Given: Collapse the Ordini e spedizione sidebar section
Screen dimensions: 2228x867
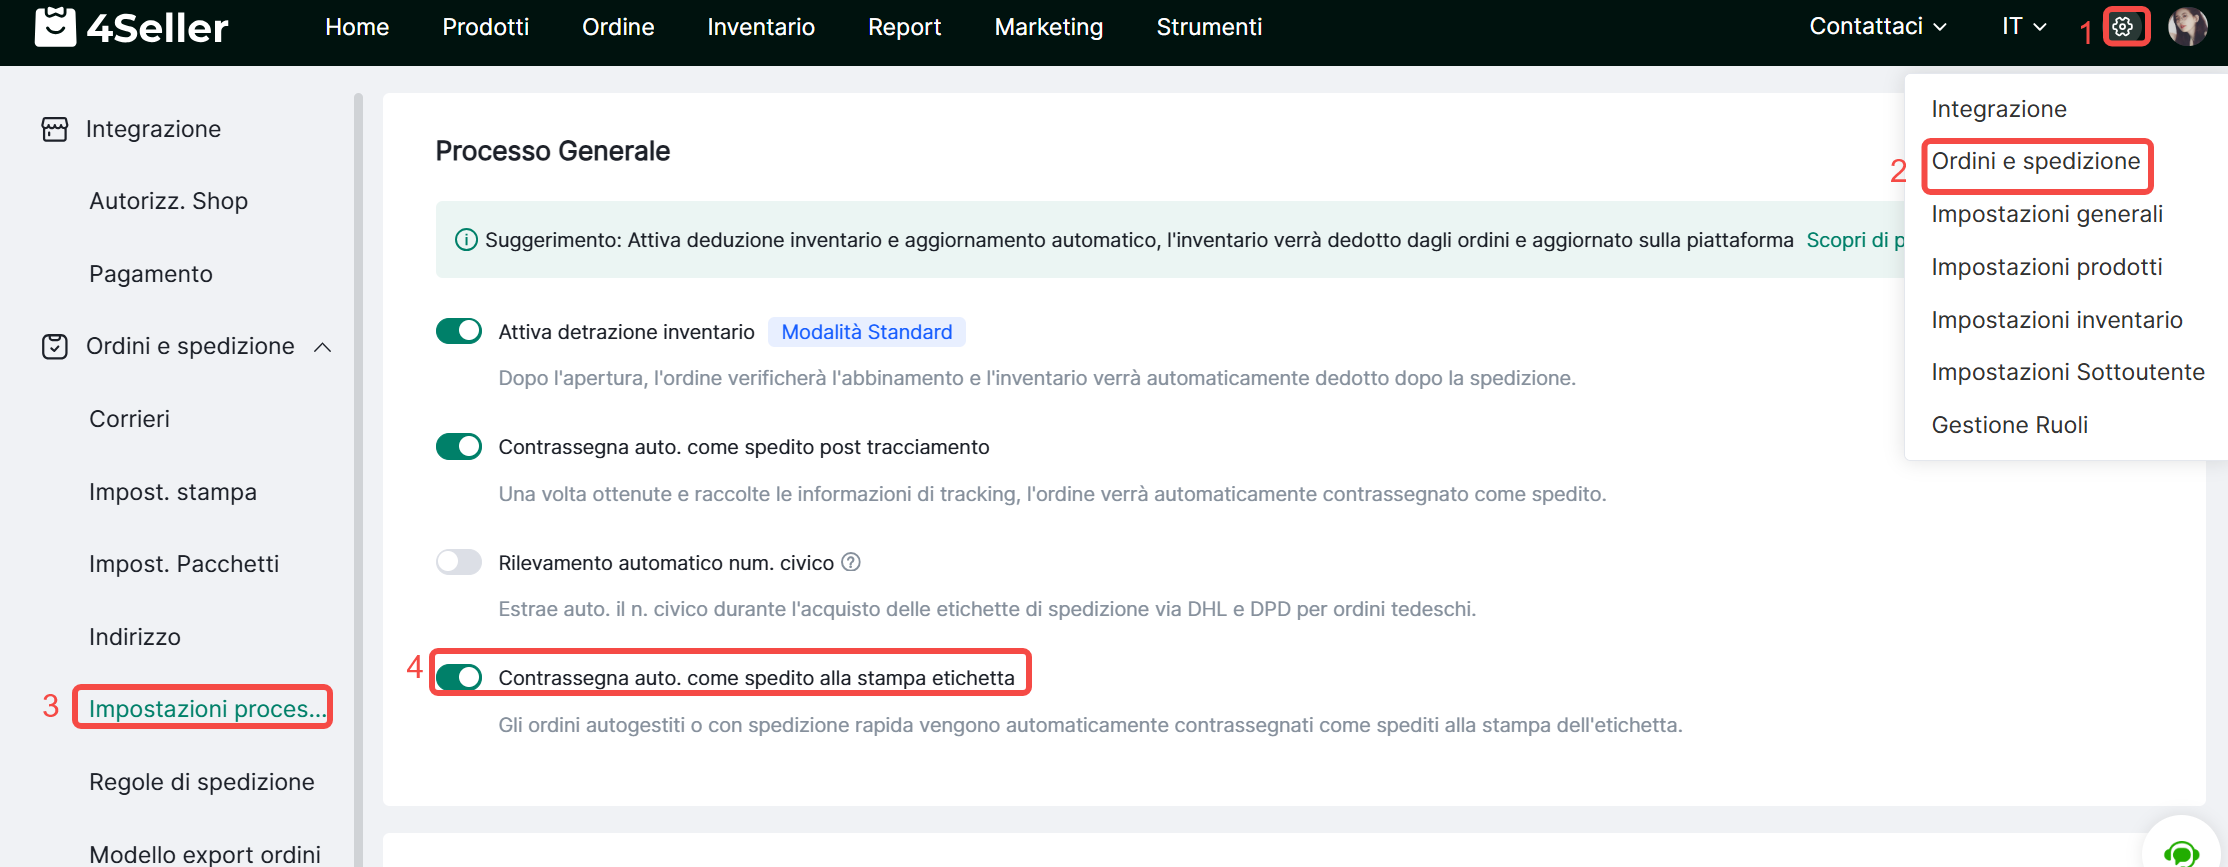Looking at the screenshot, I should click(322, 347).
